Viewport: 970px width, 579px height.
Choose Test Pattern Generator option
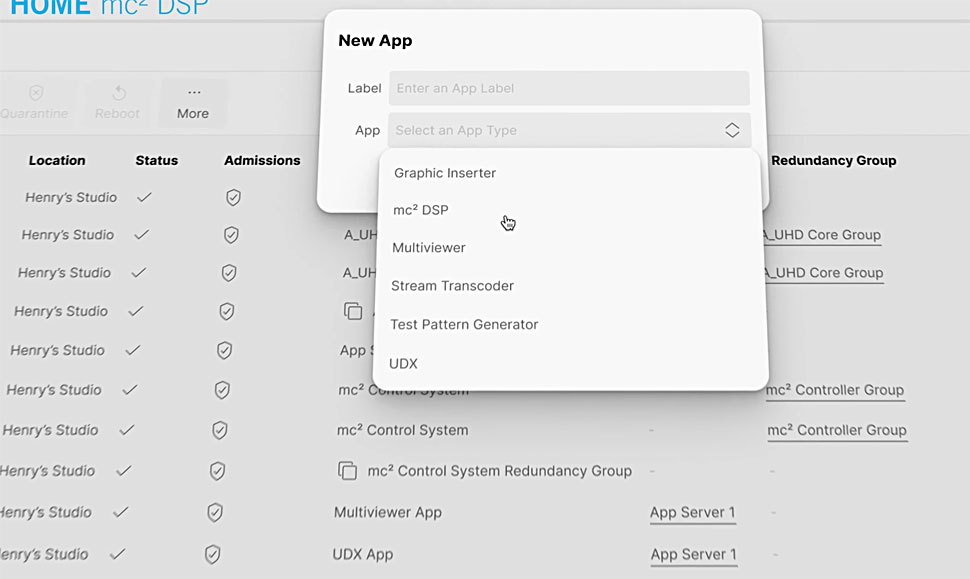[x=464, y=325]
